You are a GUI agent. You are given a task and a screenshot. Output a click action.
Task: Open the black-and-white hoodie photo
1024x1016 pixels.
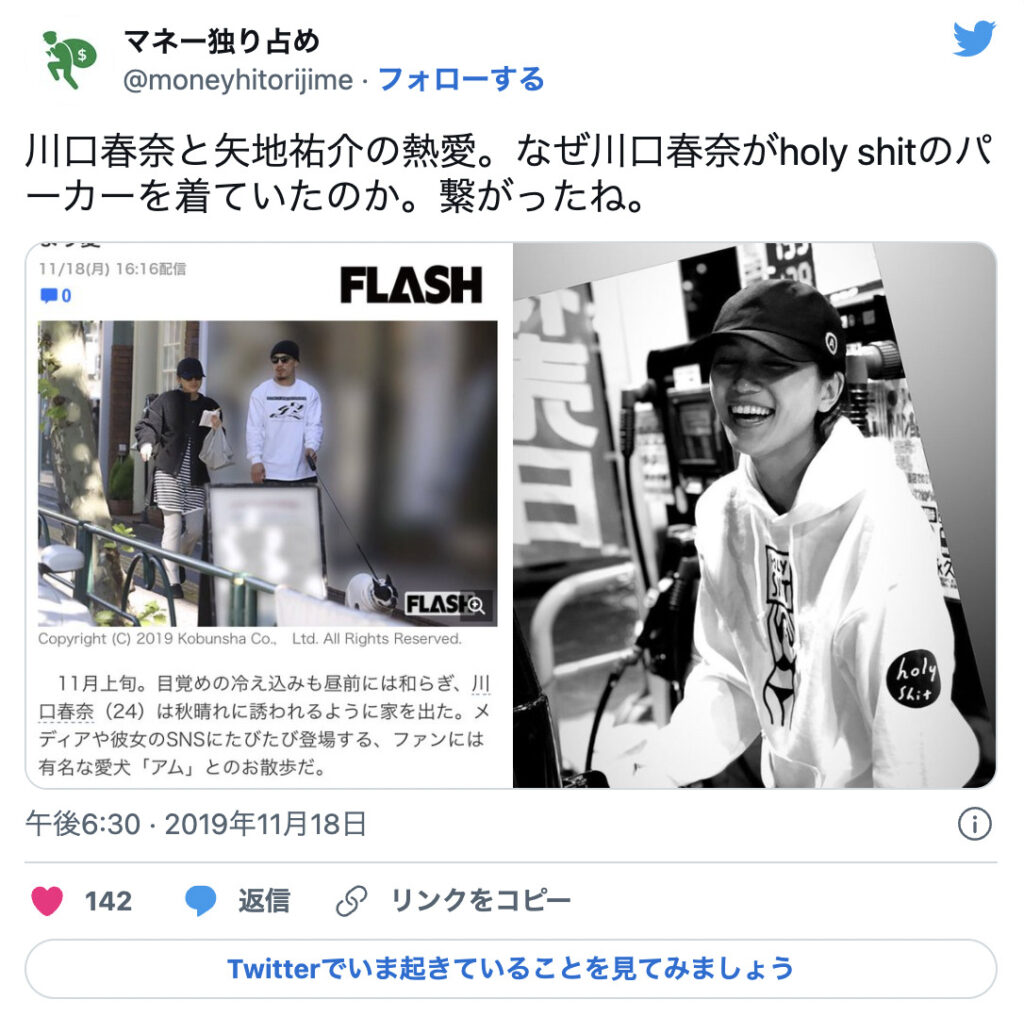(x=754, y=515)
